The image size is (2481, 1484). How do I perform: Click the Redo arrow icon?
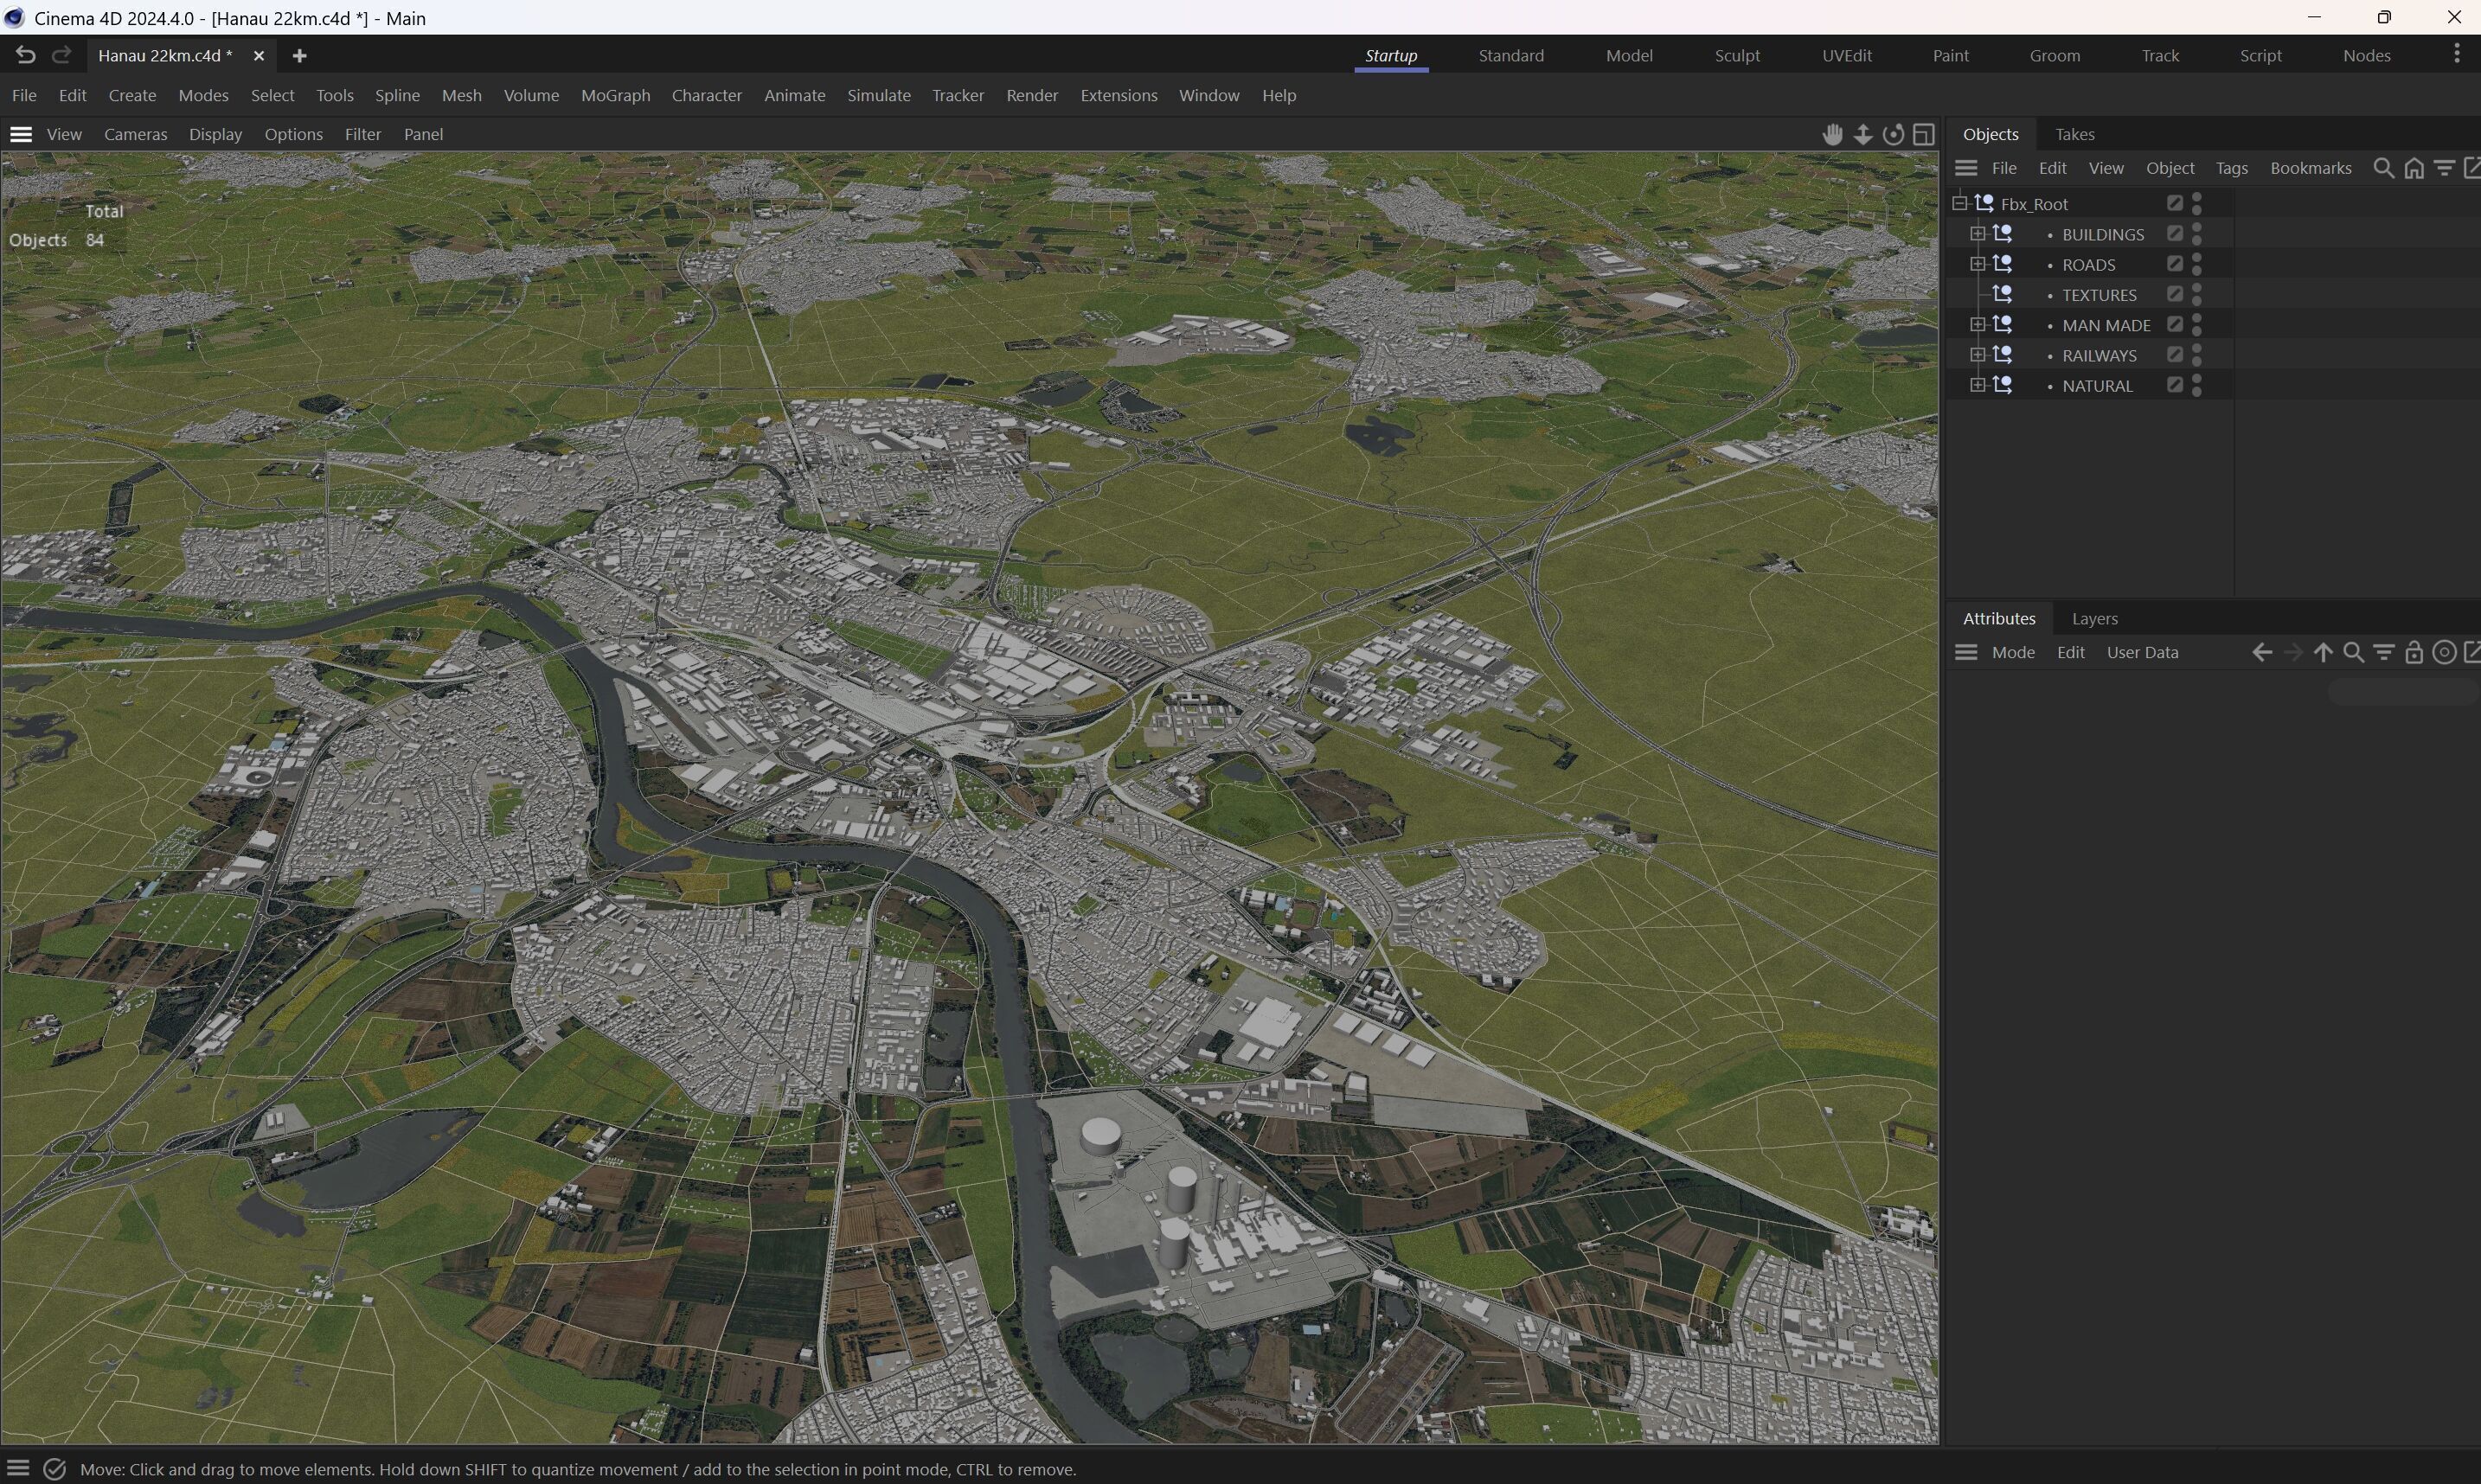click(61, 56)
